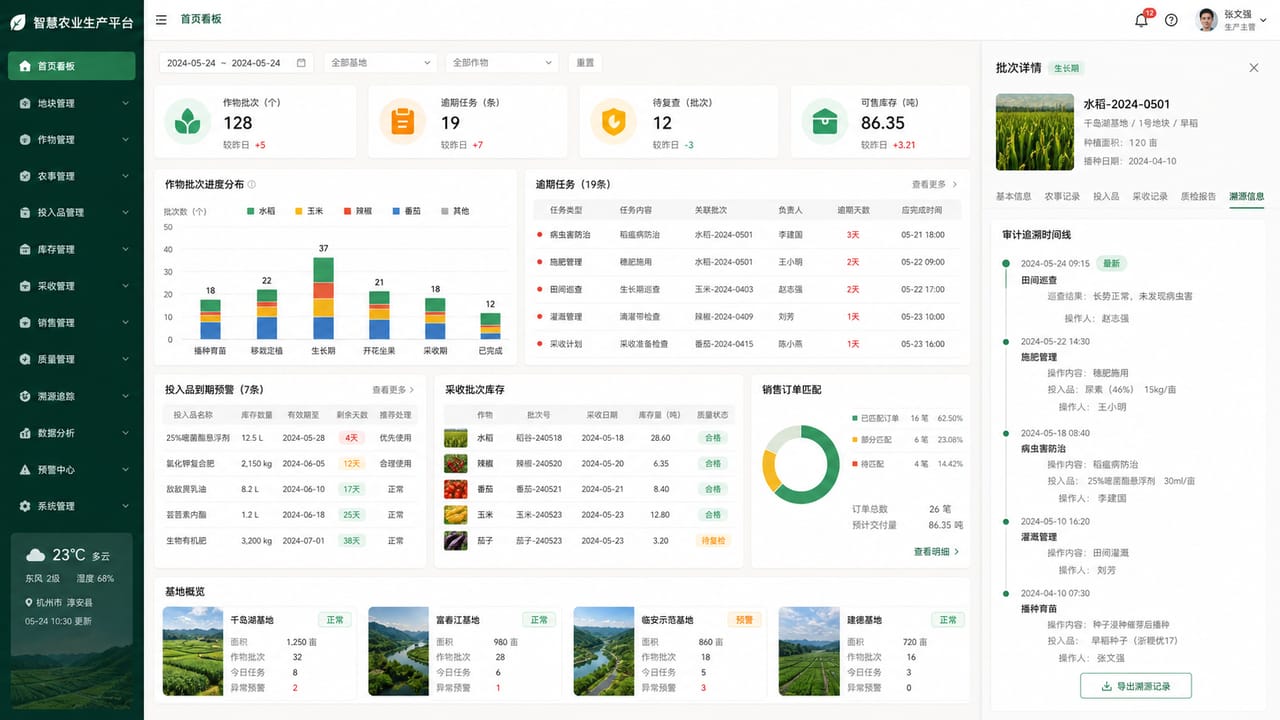This screenshot has height=720, width=1280.
Task: Click the 投入品管理 sidebar icon
Action: pos(25,213)
